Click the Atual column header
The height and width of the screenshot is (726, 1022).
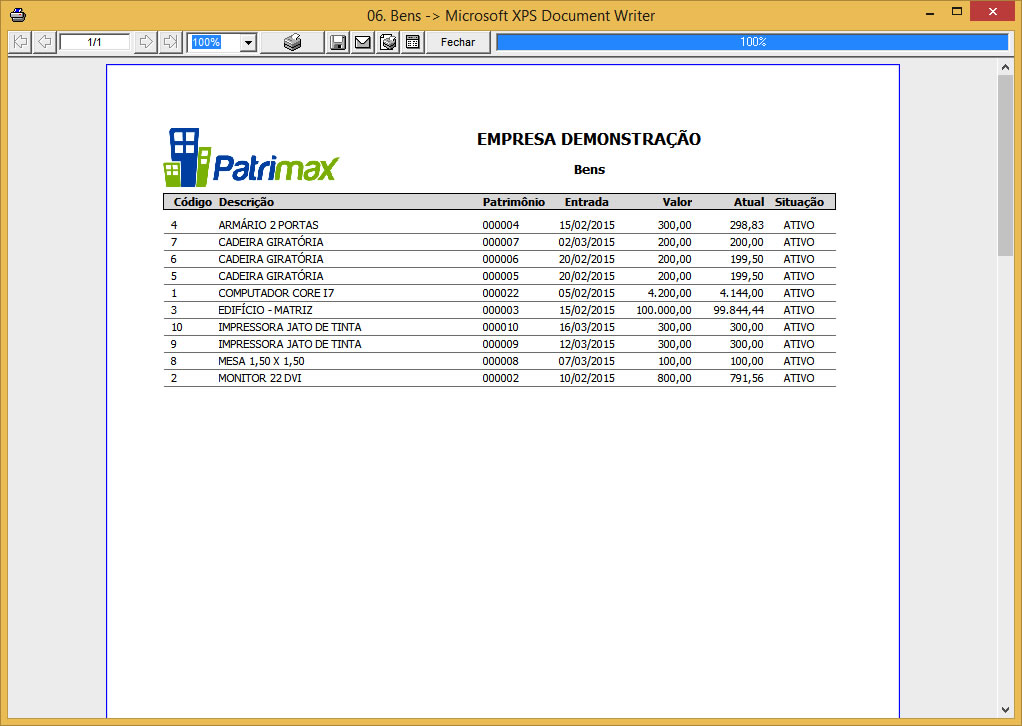(749, 202)
